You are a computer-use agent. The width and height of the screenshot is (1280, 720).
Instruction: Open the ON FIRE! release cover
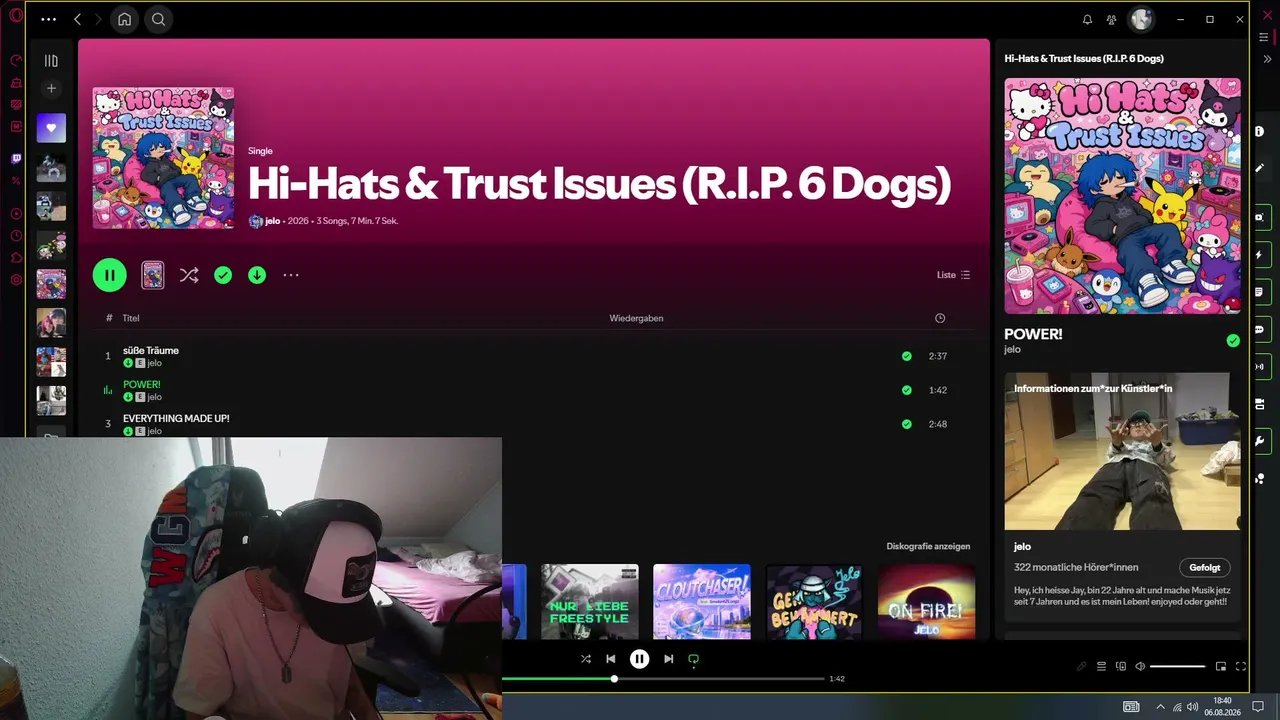(x=926, y=601)
